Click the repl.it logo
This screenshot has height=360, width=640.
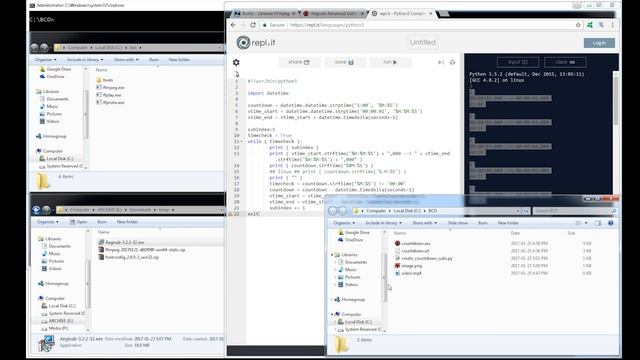point(256,42)
